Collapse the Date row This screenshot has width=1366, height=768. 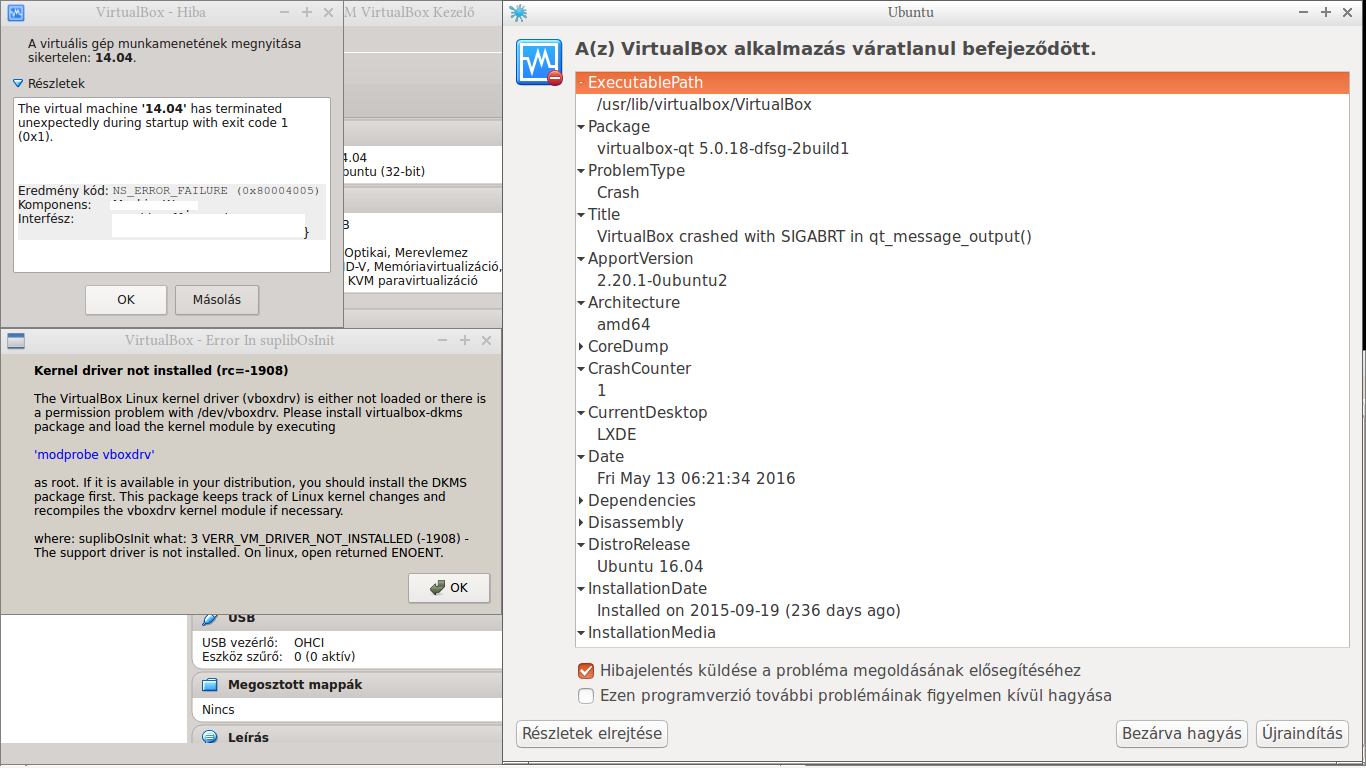coord(581,457)
